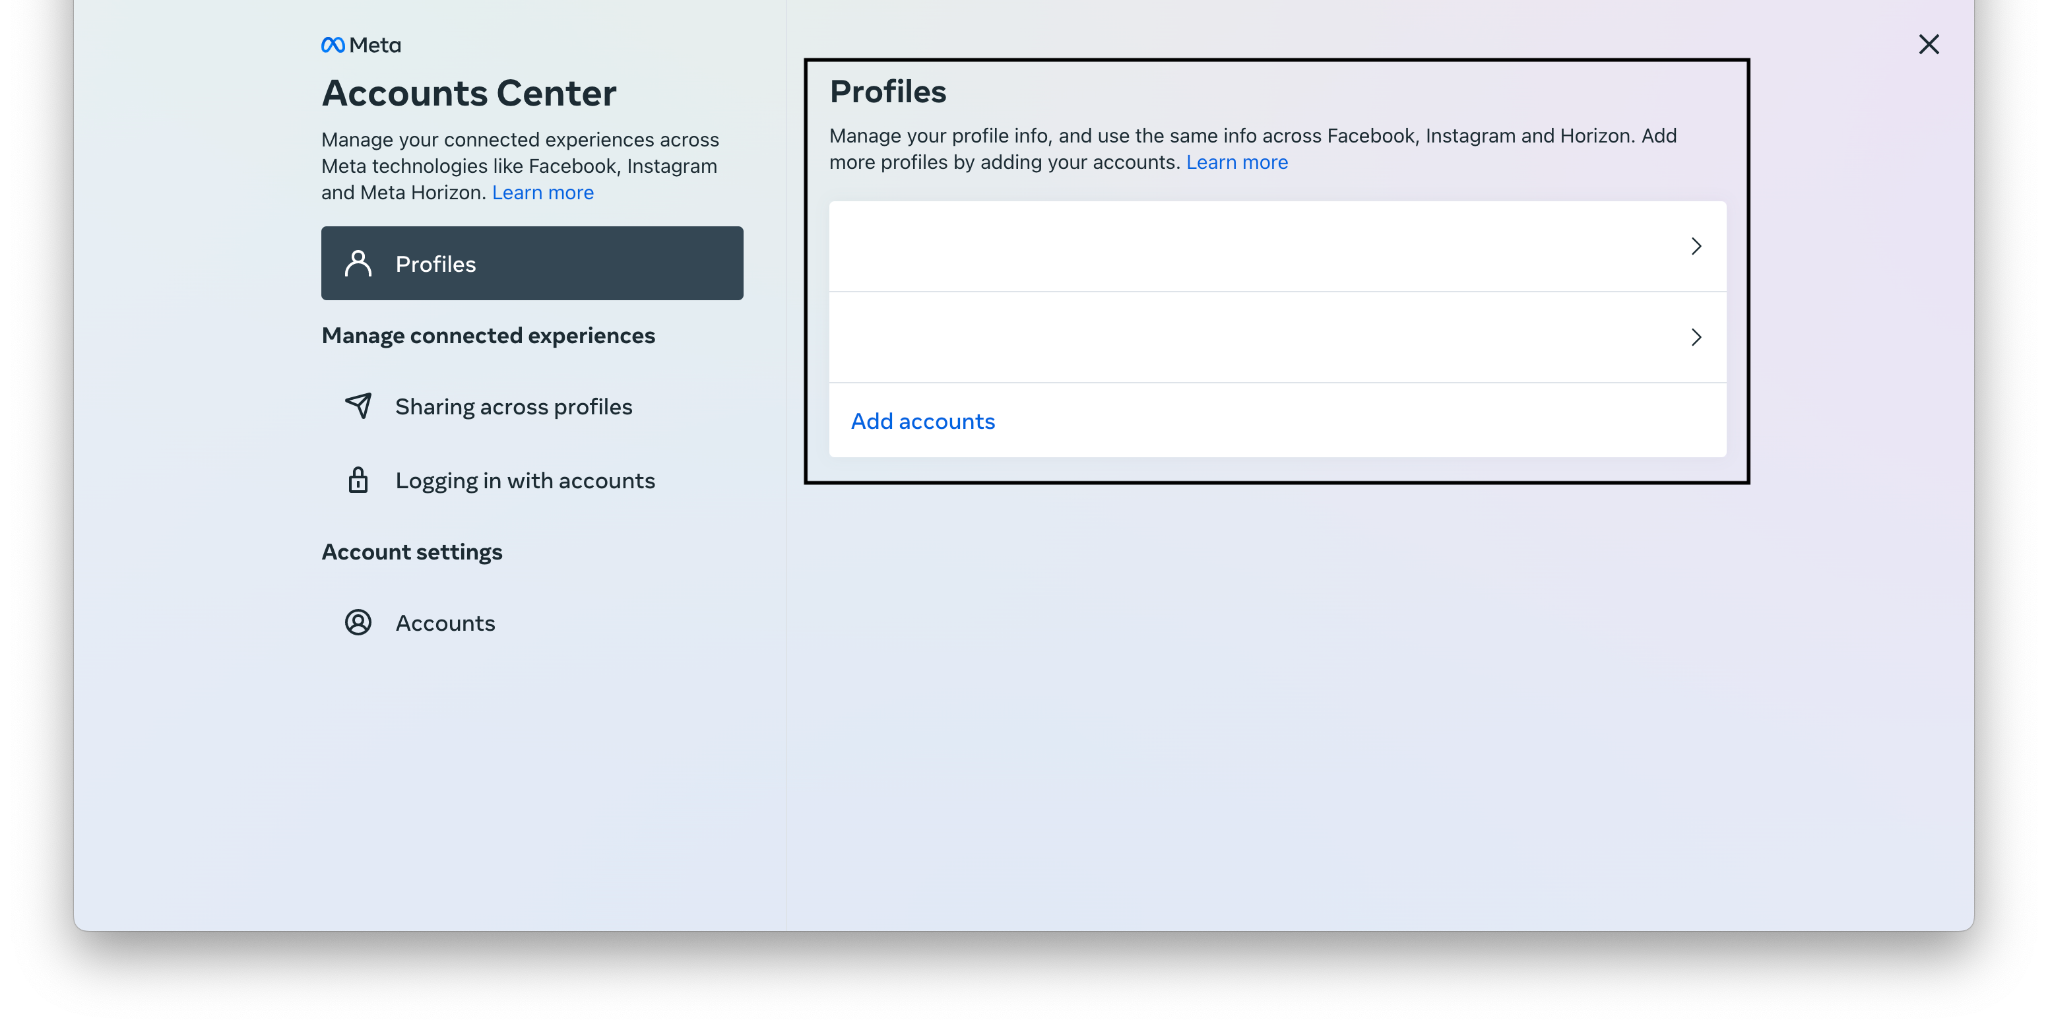Open Logging in with accounts
The height and width of the screenshot is (1029, 2048).
525,481
